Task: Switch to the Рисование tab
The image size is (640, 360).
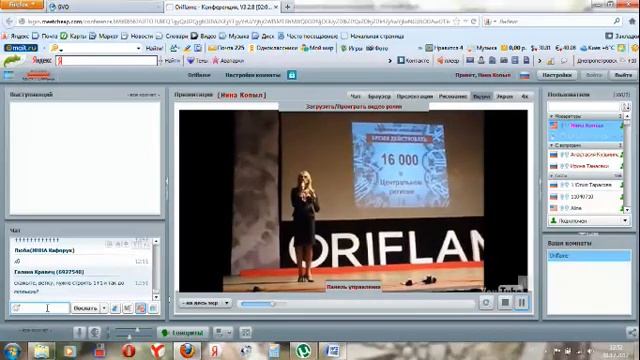Action: [x=453, y=96]
